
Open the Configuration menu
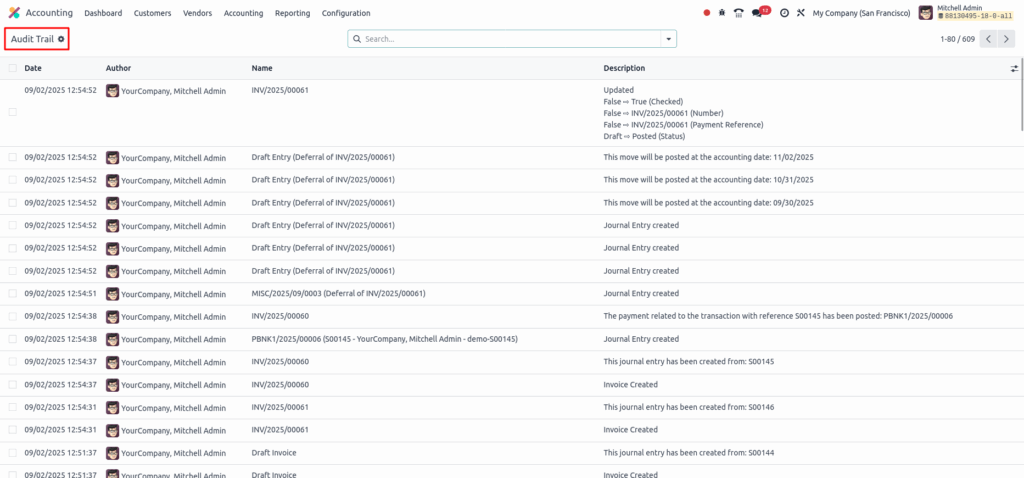346,13
